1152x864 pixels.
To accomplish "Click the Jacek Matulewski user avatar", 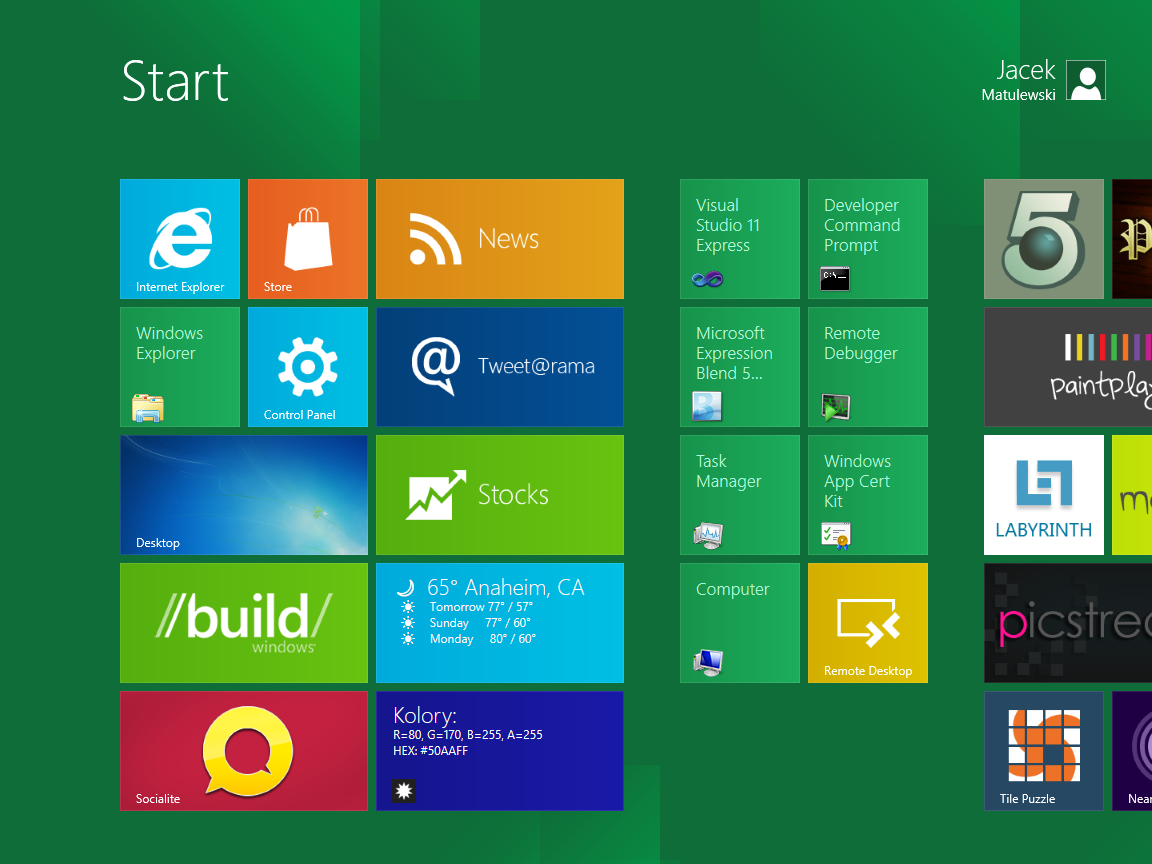I will point(1085,81).
